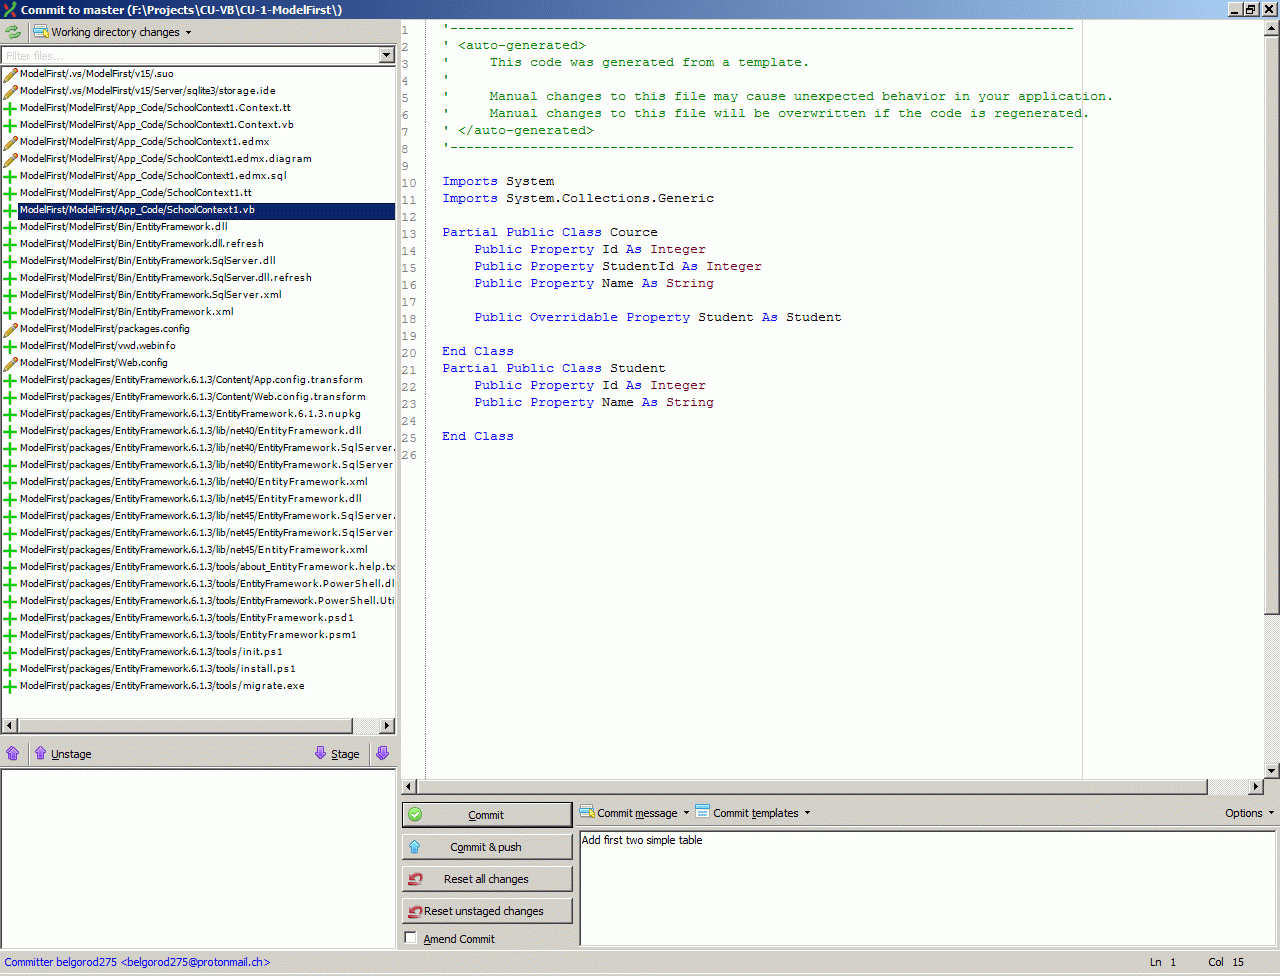Screen dimensions: 1280x976
Task: Click the Col 15 status bar indicator
Action: 1226,962
